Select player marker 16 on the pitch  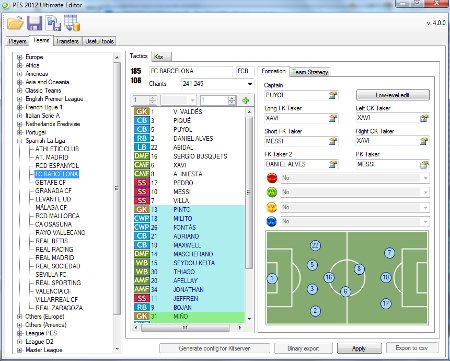(x=329, y=277)
